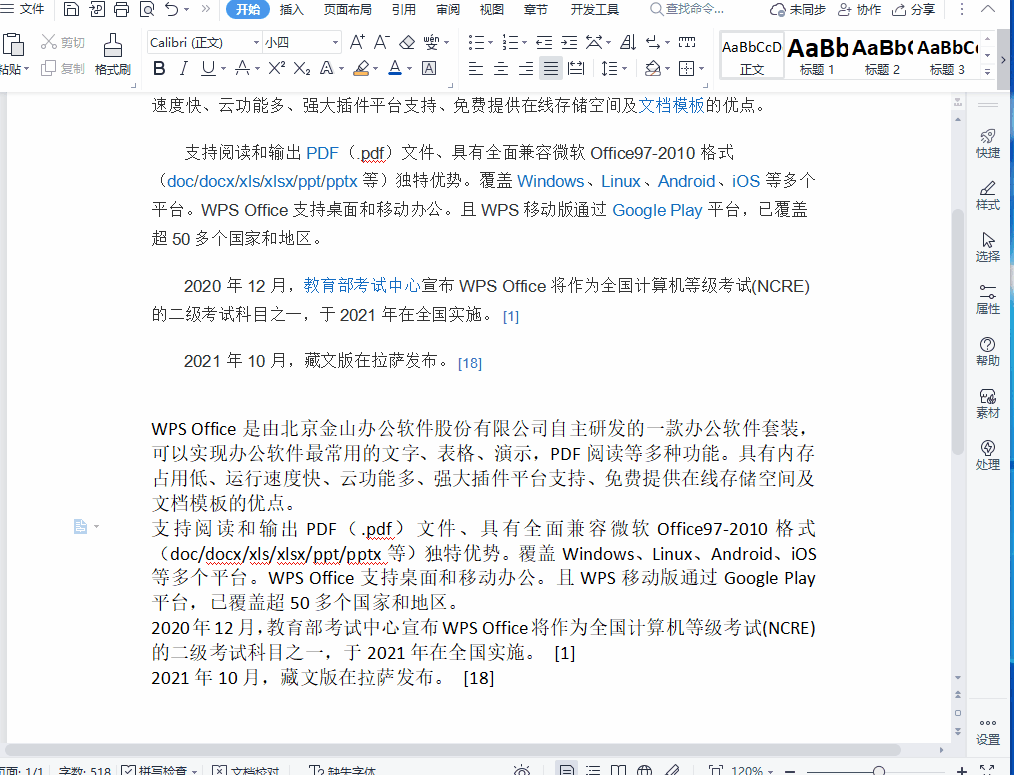This screenshot has height=775, width=1014.
Task: Toggle Italic formatting
Action: [x=184, y=68]
